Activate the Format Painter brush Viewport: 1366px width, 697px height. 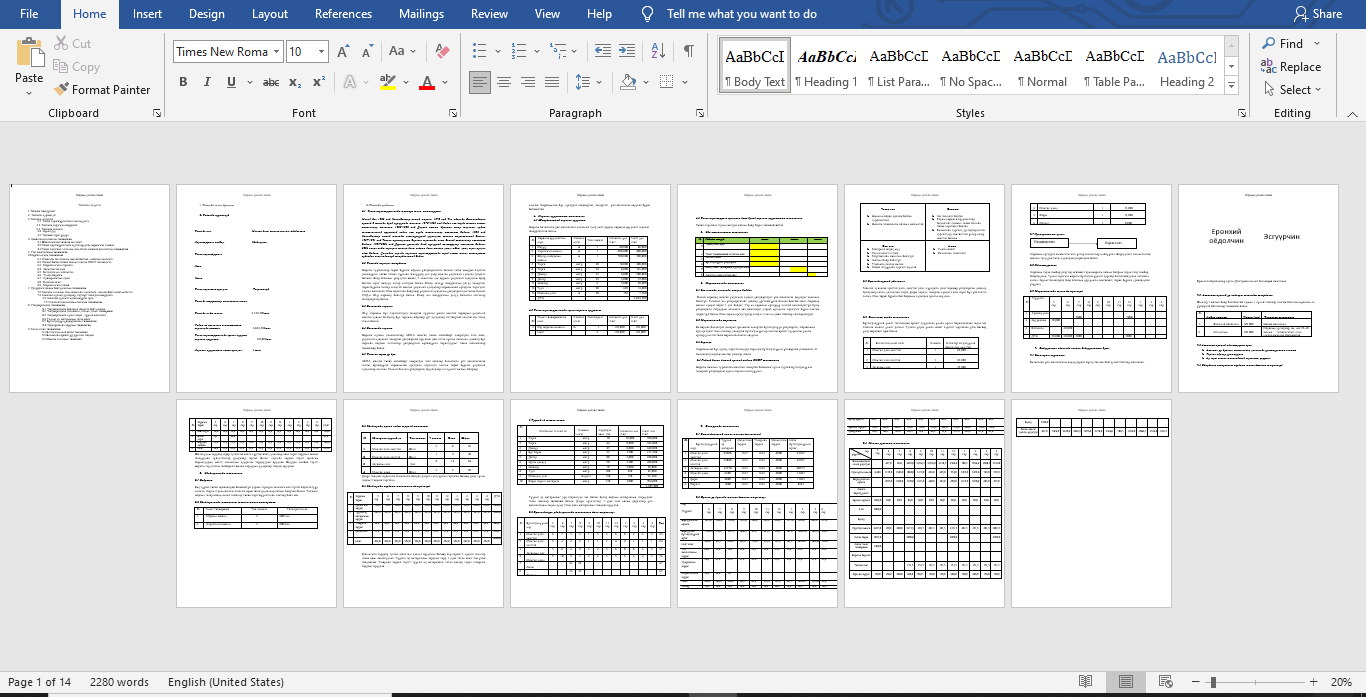(101, 90)
